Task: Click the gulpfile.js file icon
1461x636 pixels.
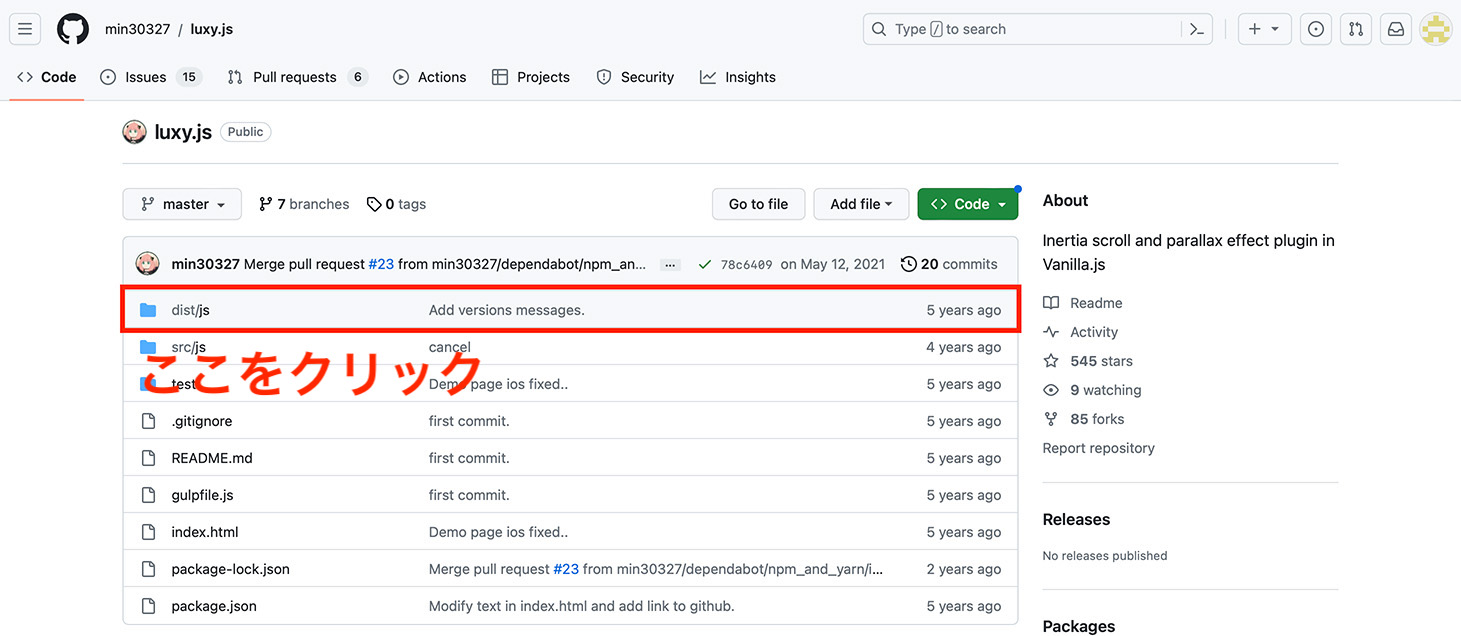Action: pos(148,495)
